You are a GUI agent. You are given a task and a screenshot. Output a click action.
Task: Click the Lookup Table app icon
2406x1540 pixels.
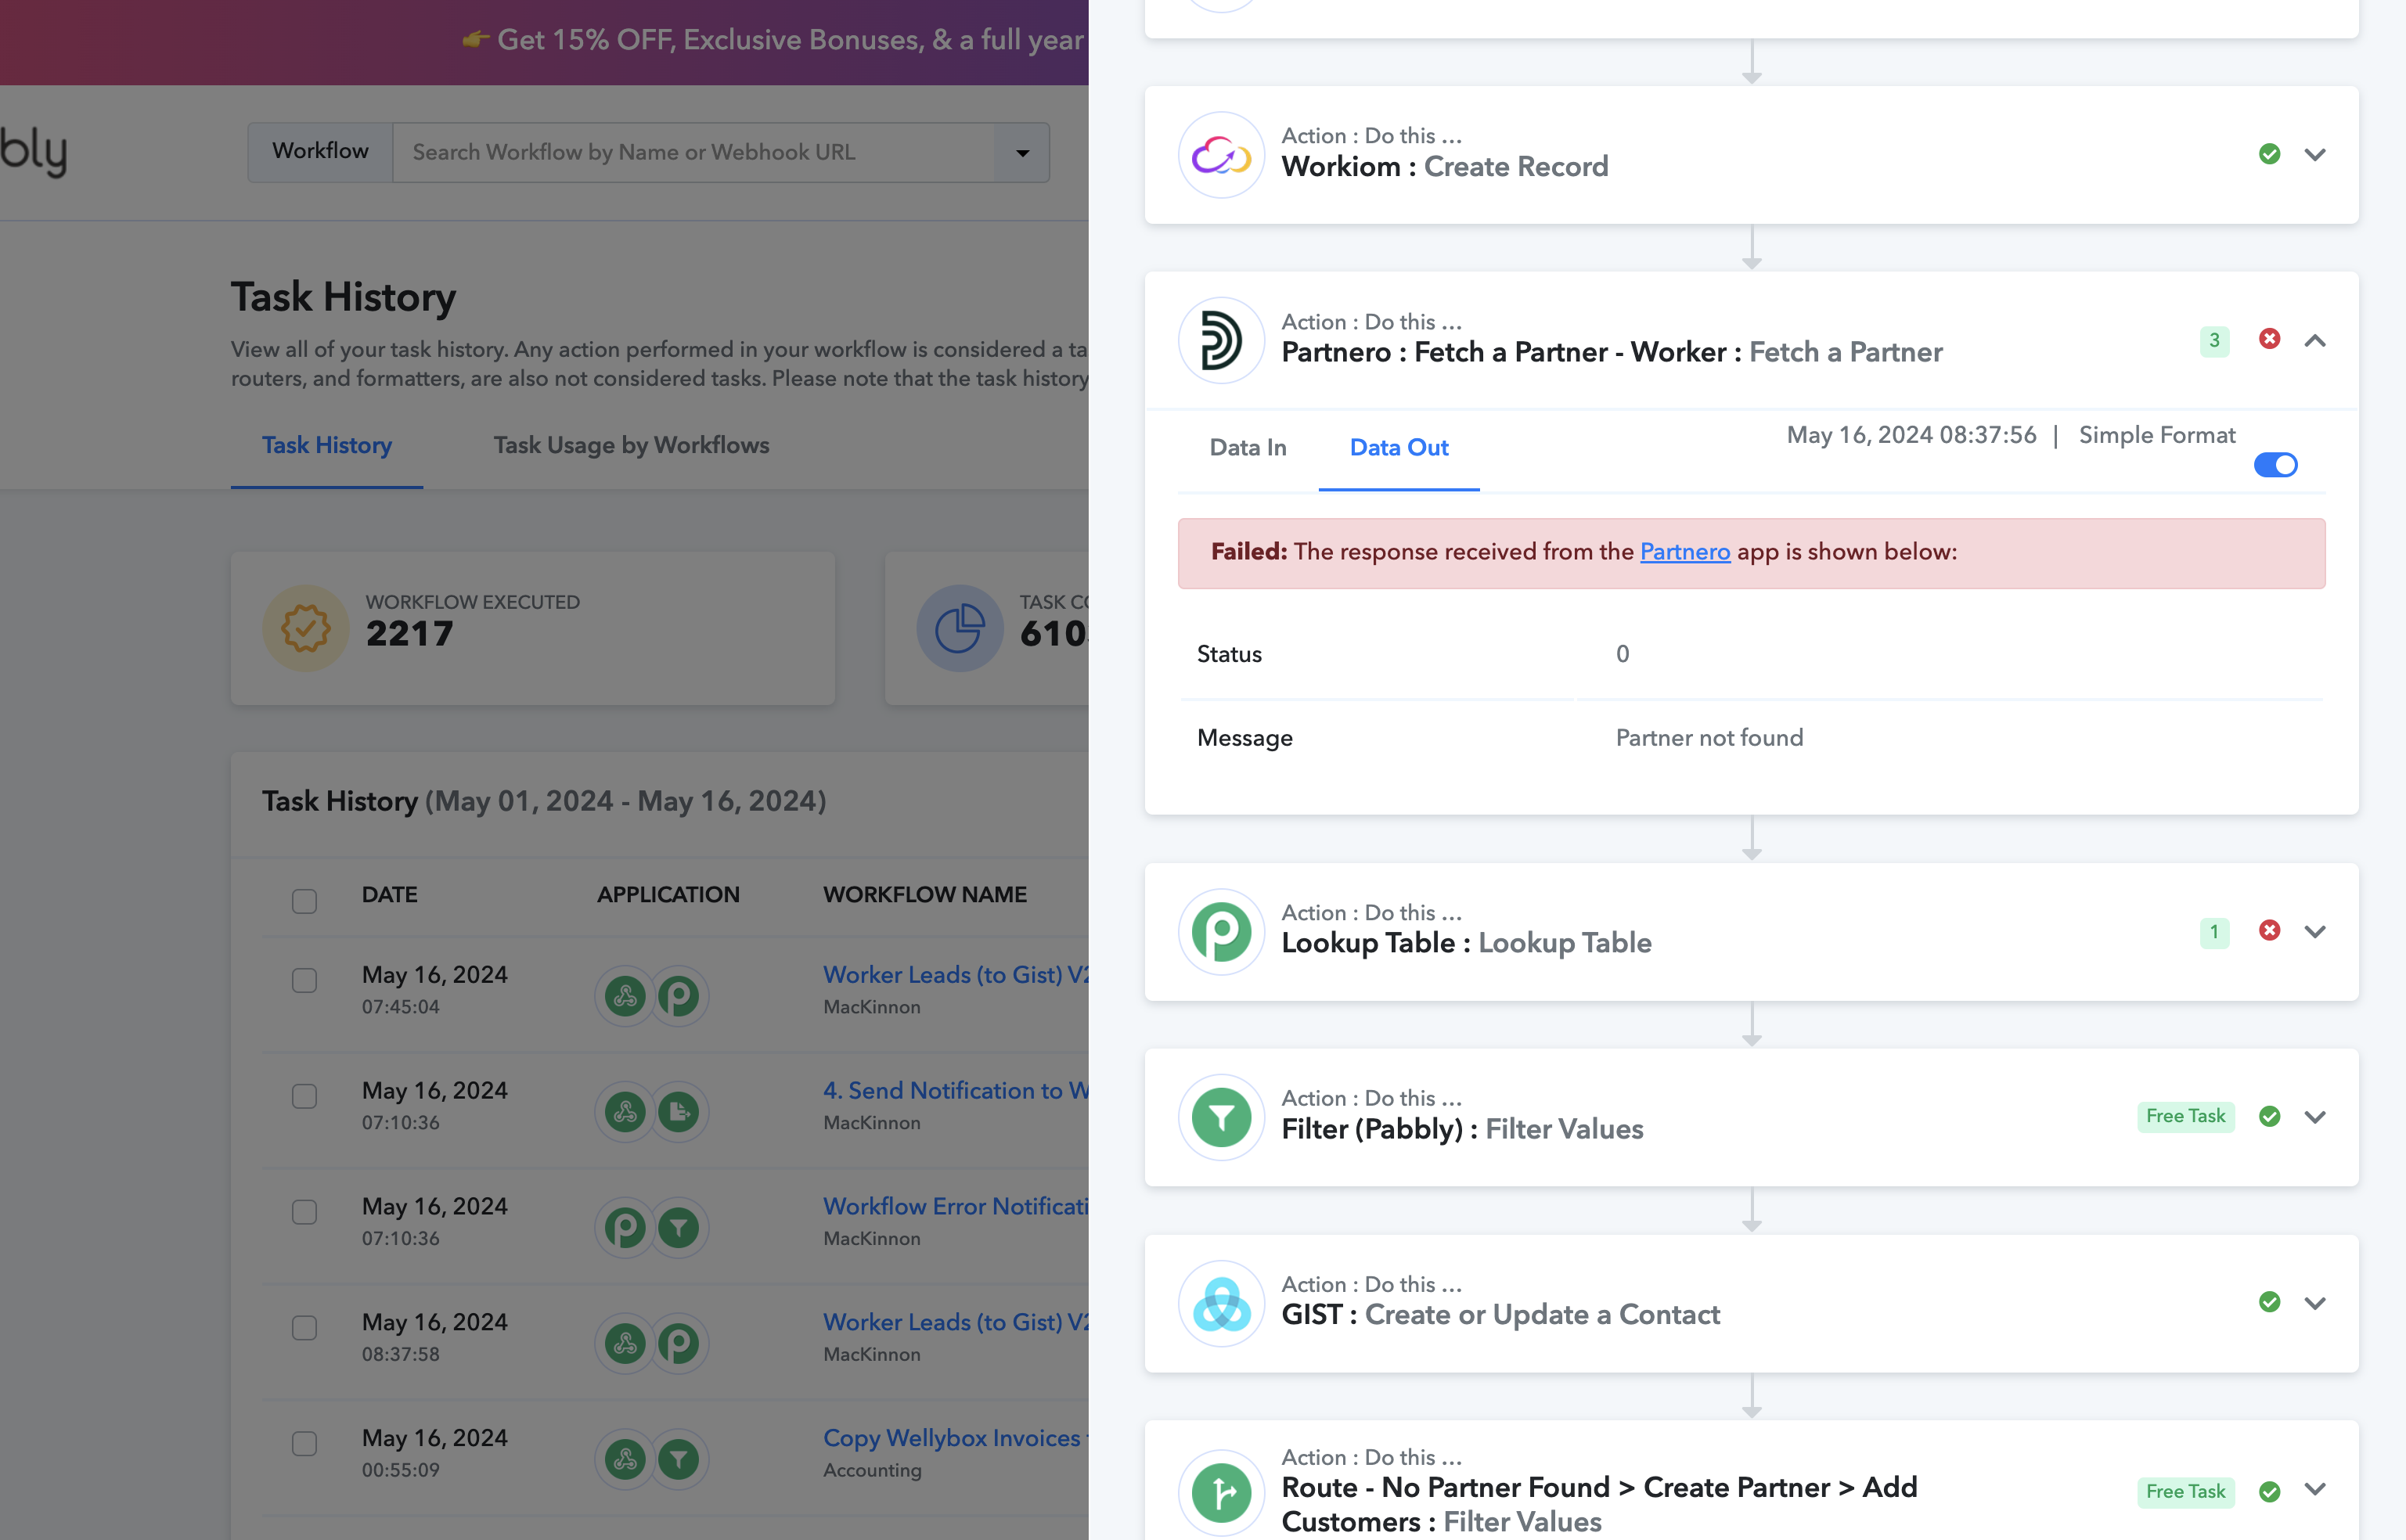[1221, 932]
